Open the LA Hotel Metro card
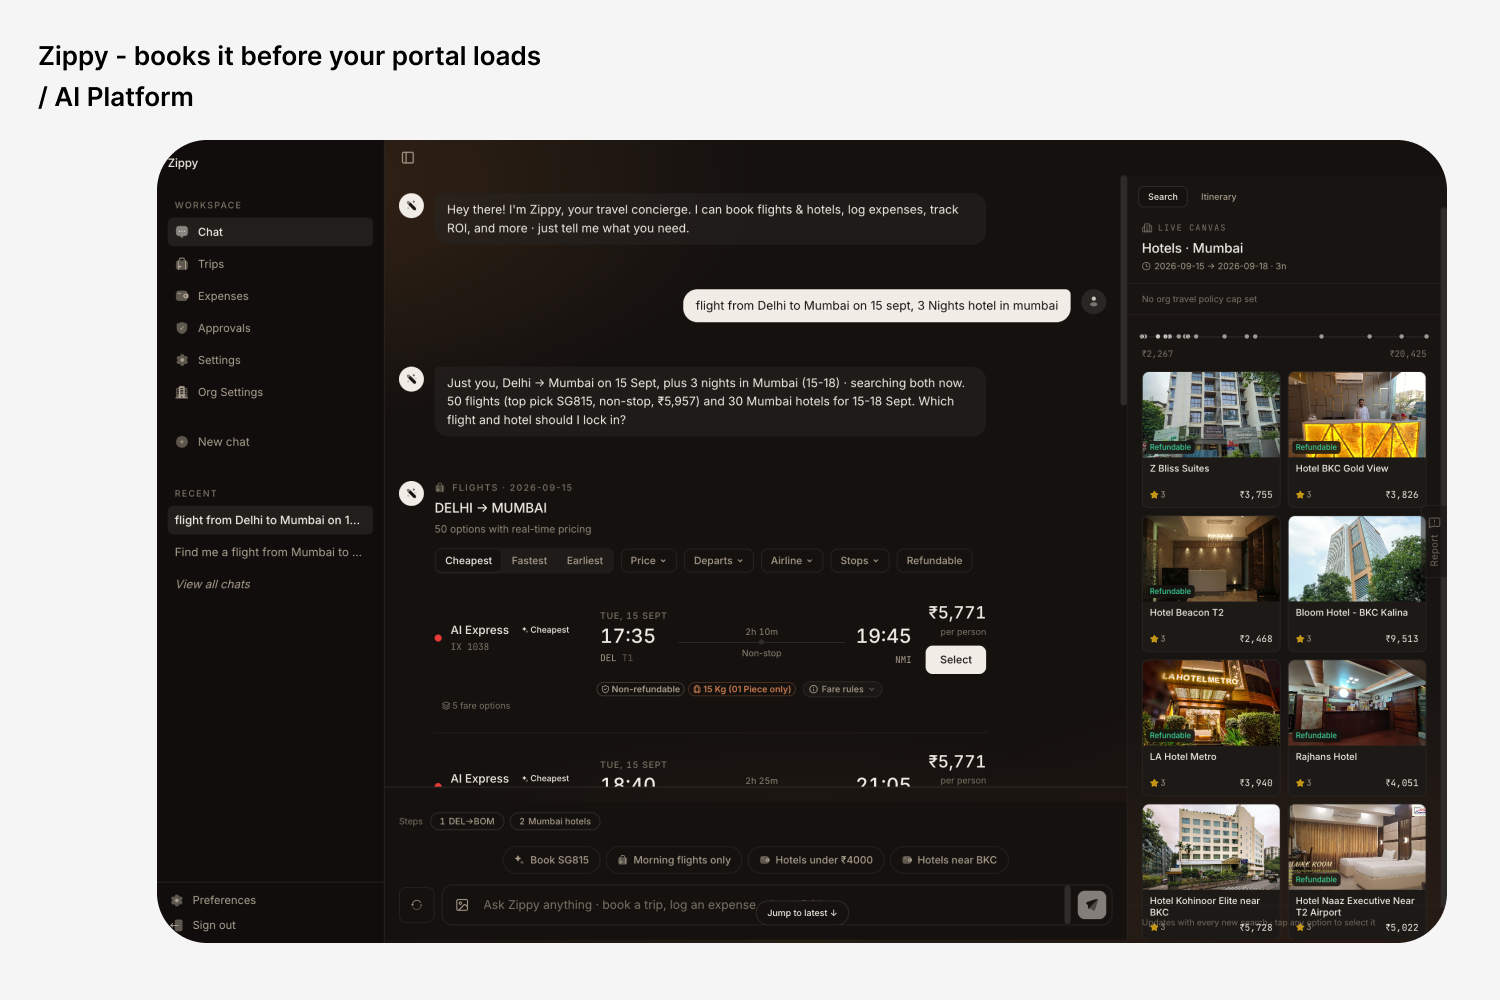The image size is (1500, 1000). [x=1211, y=727]
